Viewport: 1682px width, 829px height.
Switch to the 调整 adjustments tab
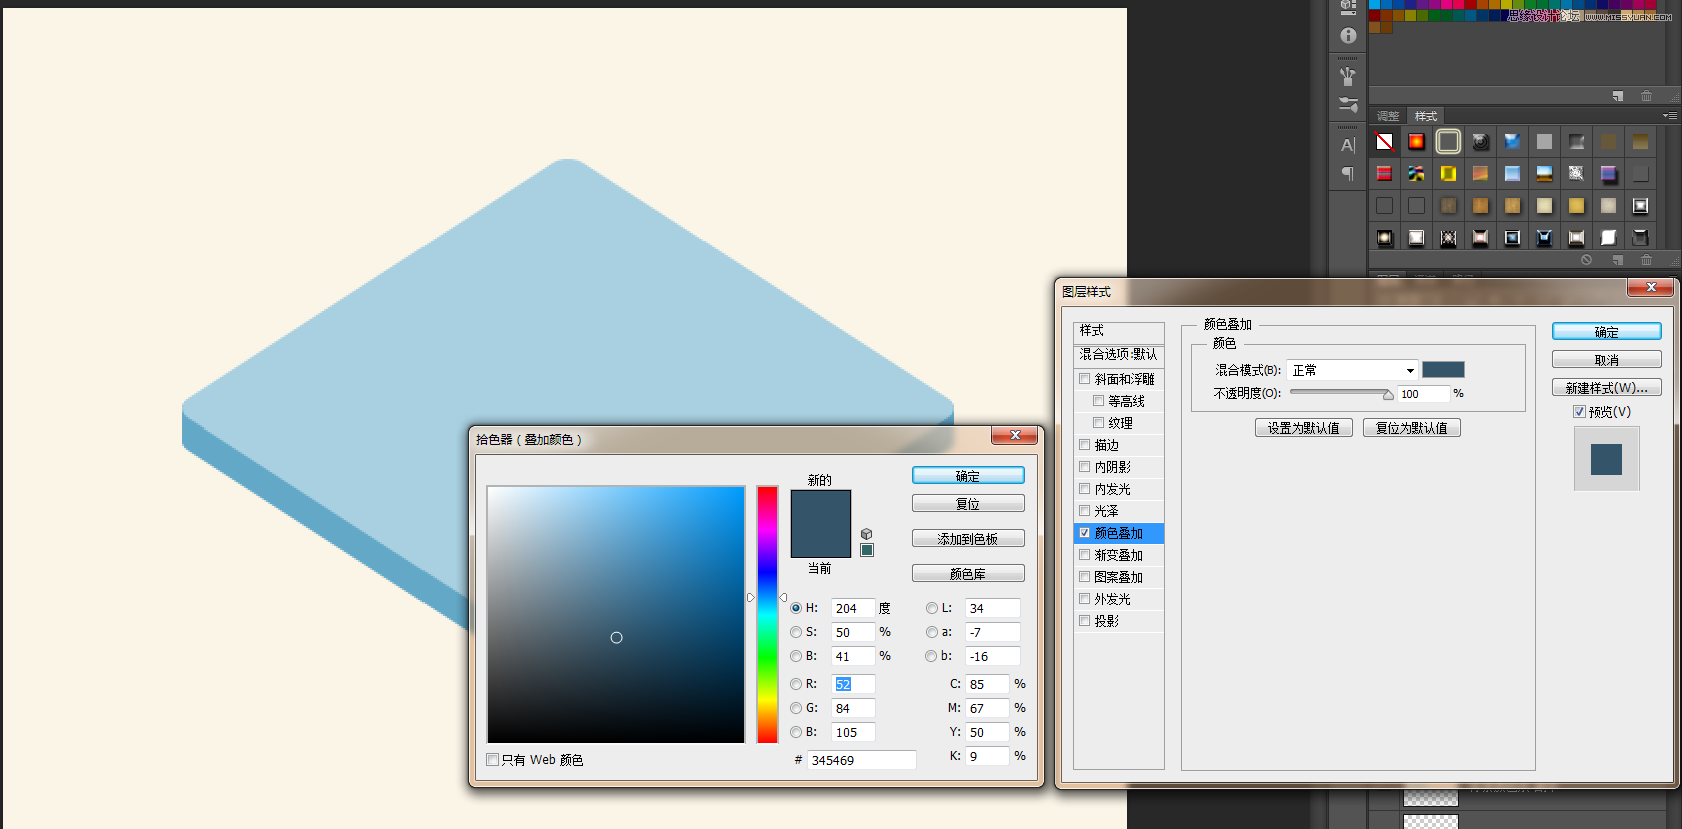[x=1388, y=116]
